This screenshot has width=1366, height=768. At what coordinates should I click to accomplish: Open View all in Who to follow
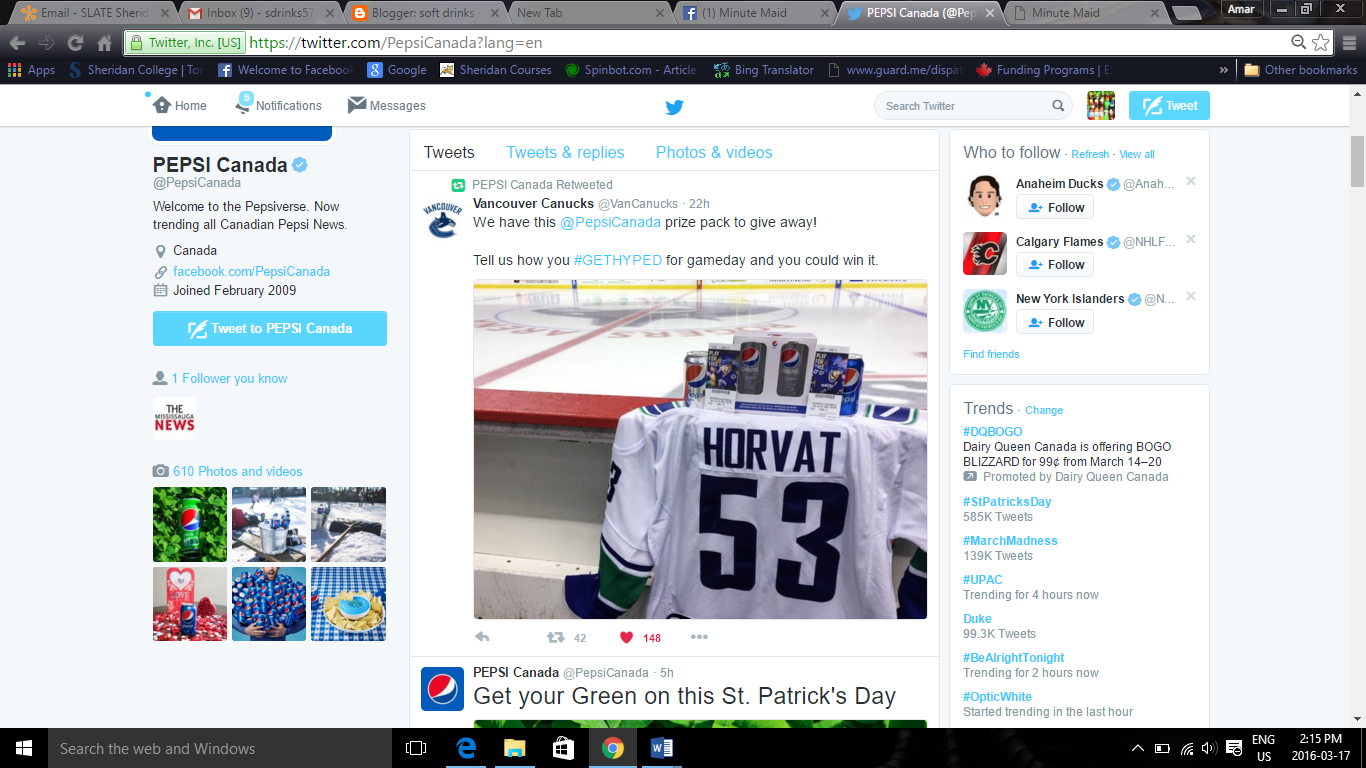[x=1137, y=154]
